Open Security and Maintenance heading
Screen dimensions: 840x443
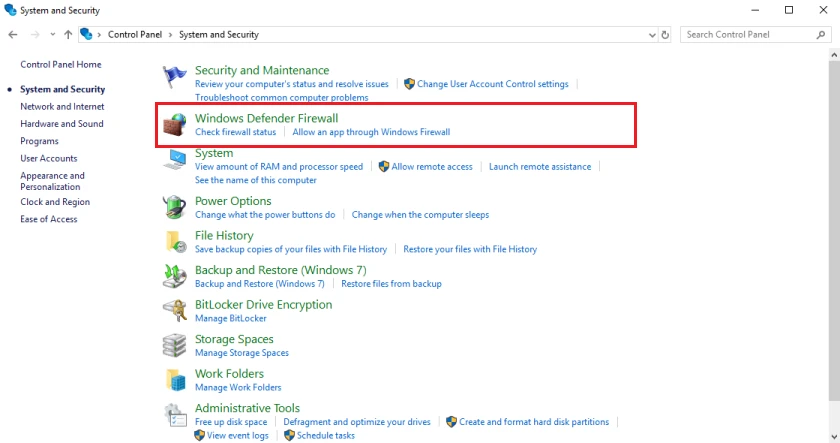pyautogui.click(x=262, y=70)
